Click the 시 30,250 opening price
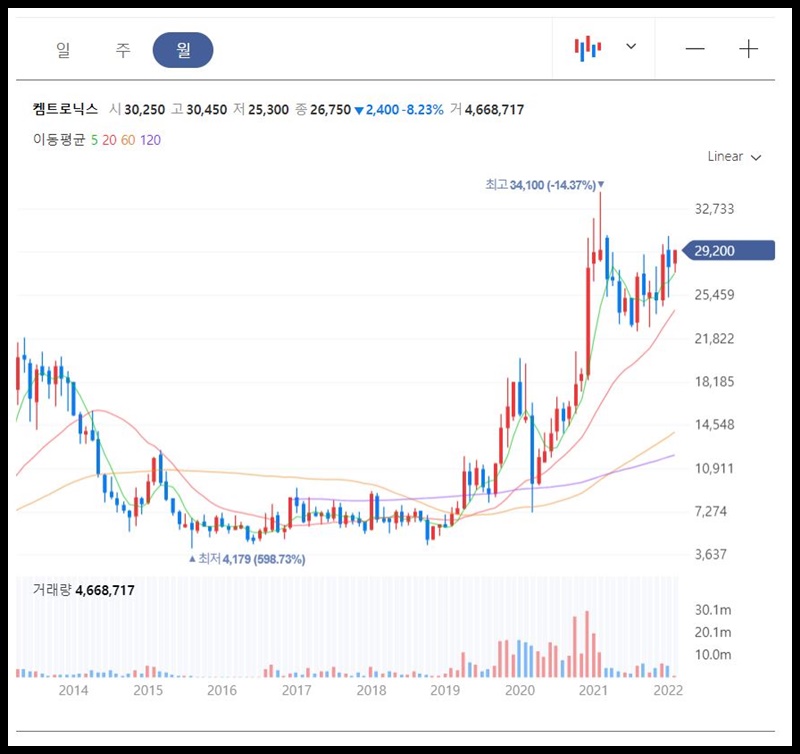Image resolution: width=800 pixels, height=754 pixels. 137,110
